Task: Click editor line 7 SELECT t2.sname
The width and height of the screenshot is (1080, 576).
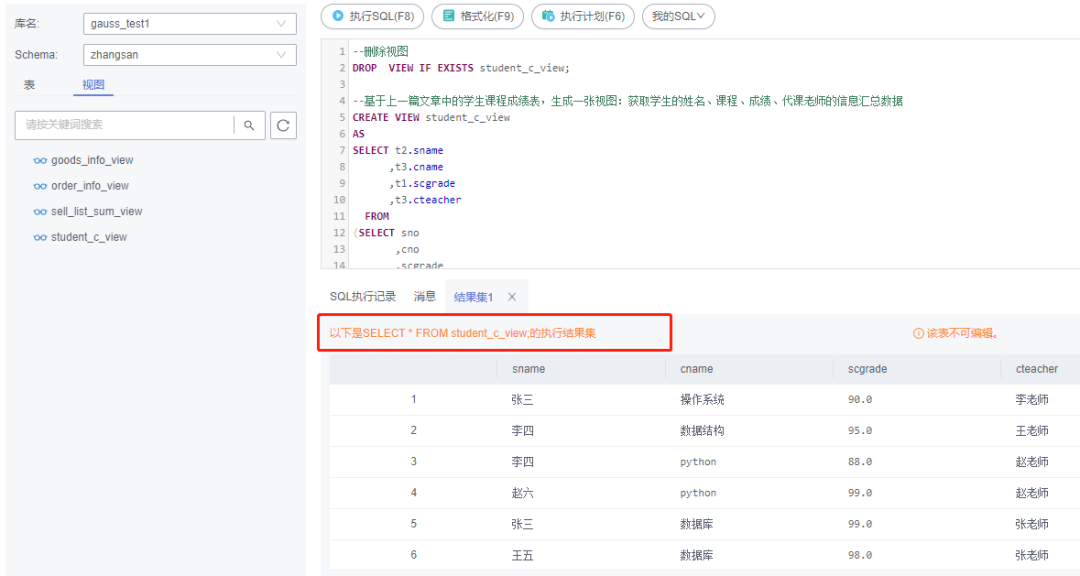Action: [x=397, y=150]
